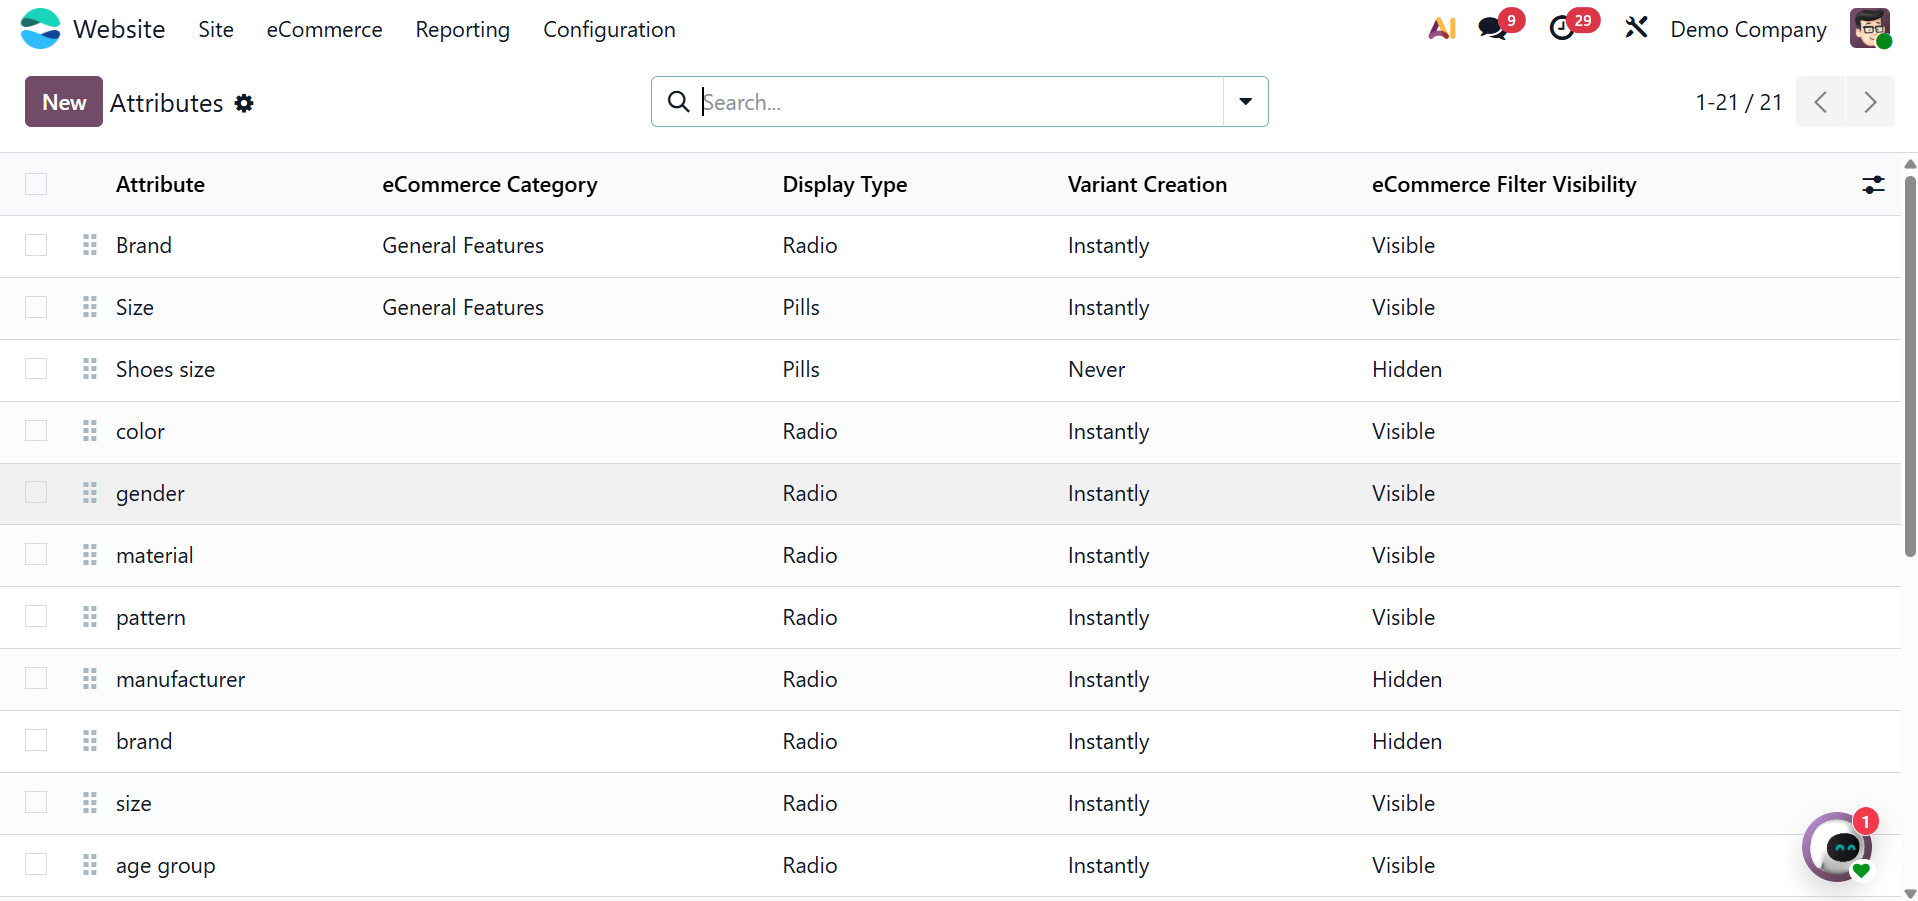Open the AI assistant icon in the top bar
This screenshot has height=901, width=1918.
[1441, 29]
